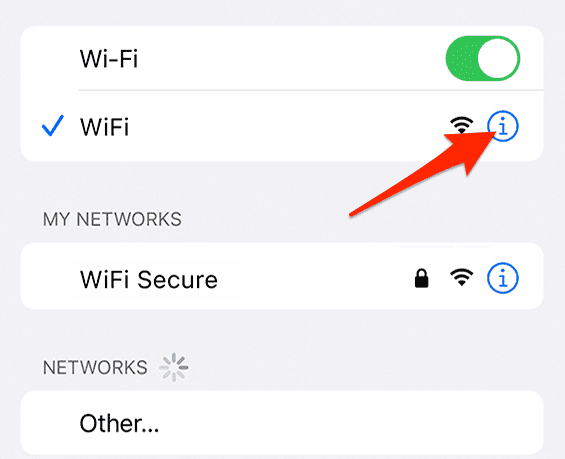Choose Other… to join hidden network
The image size is (565, 459).
click(x=119, y=423)
